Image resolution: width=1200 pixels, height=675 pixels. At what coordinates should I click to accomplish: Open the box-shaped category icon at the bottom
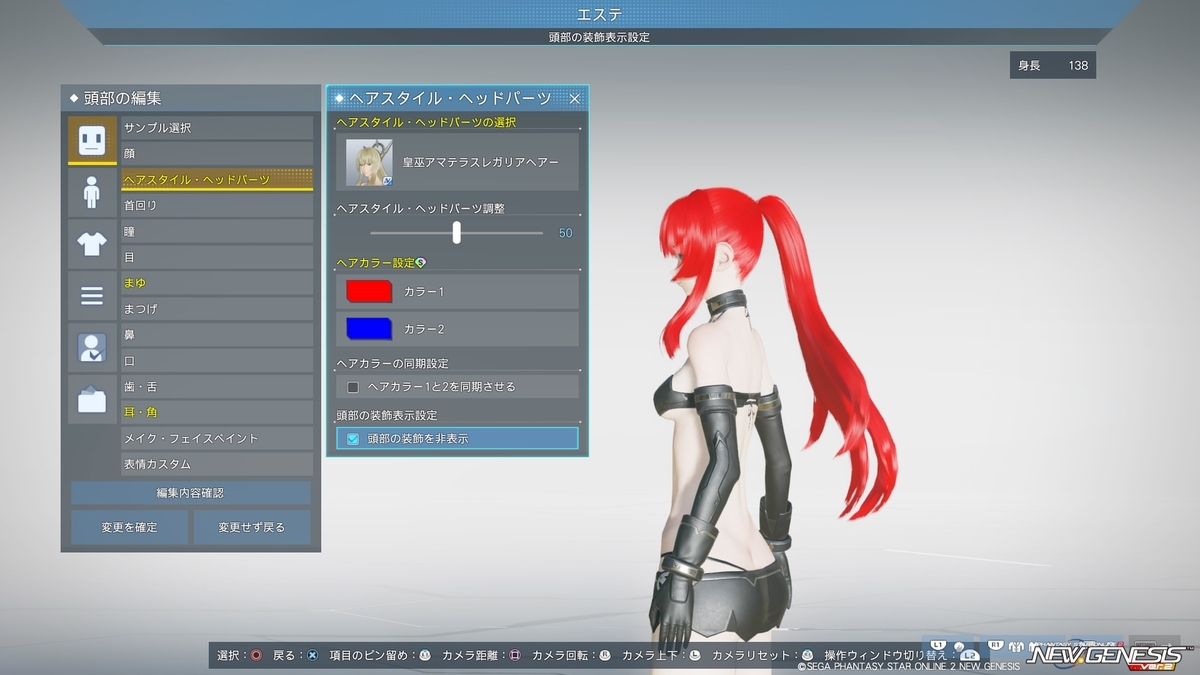tap(92, 400)
